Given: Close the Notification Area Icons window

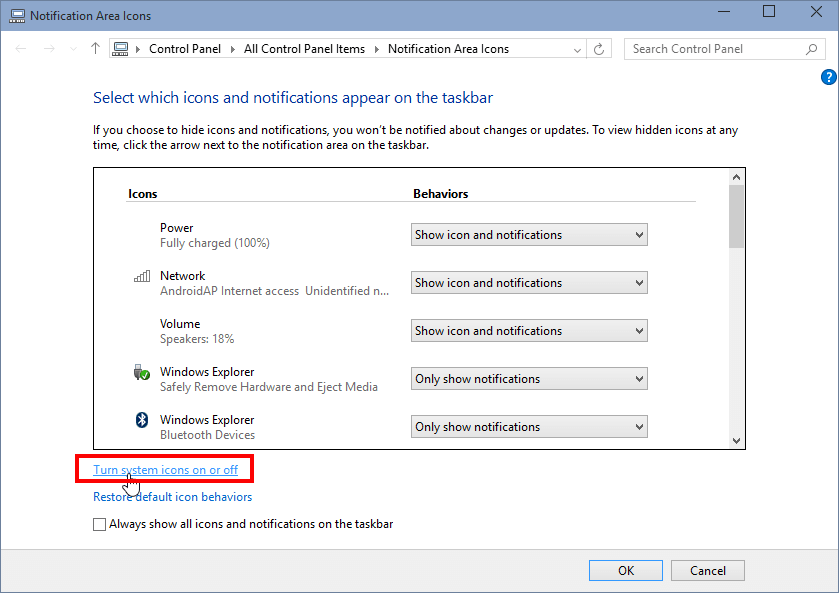Looking at the screenshot, I should point(816,12).
